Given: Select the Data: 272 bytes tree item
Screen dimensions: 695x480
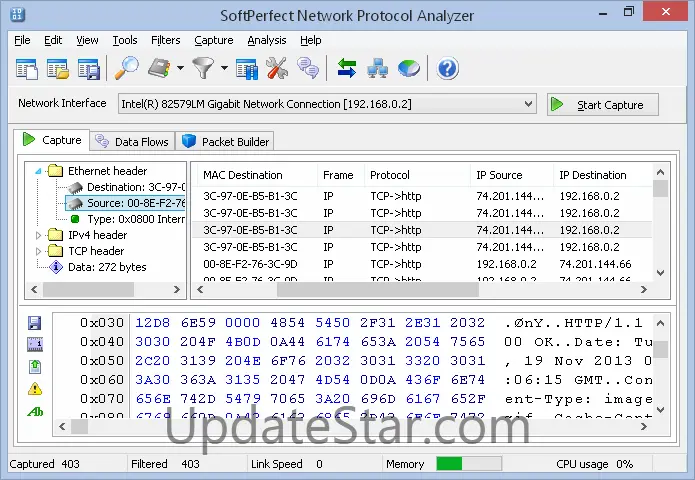Looking at the screenshot, I should pyautogui.click(x=98, y=267).
